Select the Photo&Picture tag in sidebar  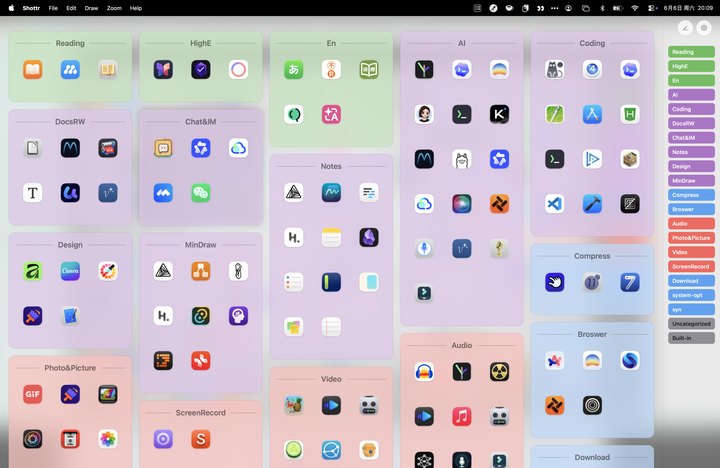click(x=691, y=238)
